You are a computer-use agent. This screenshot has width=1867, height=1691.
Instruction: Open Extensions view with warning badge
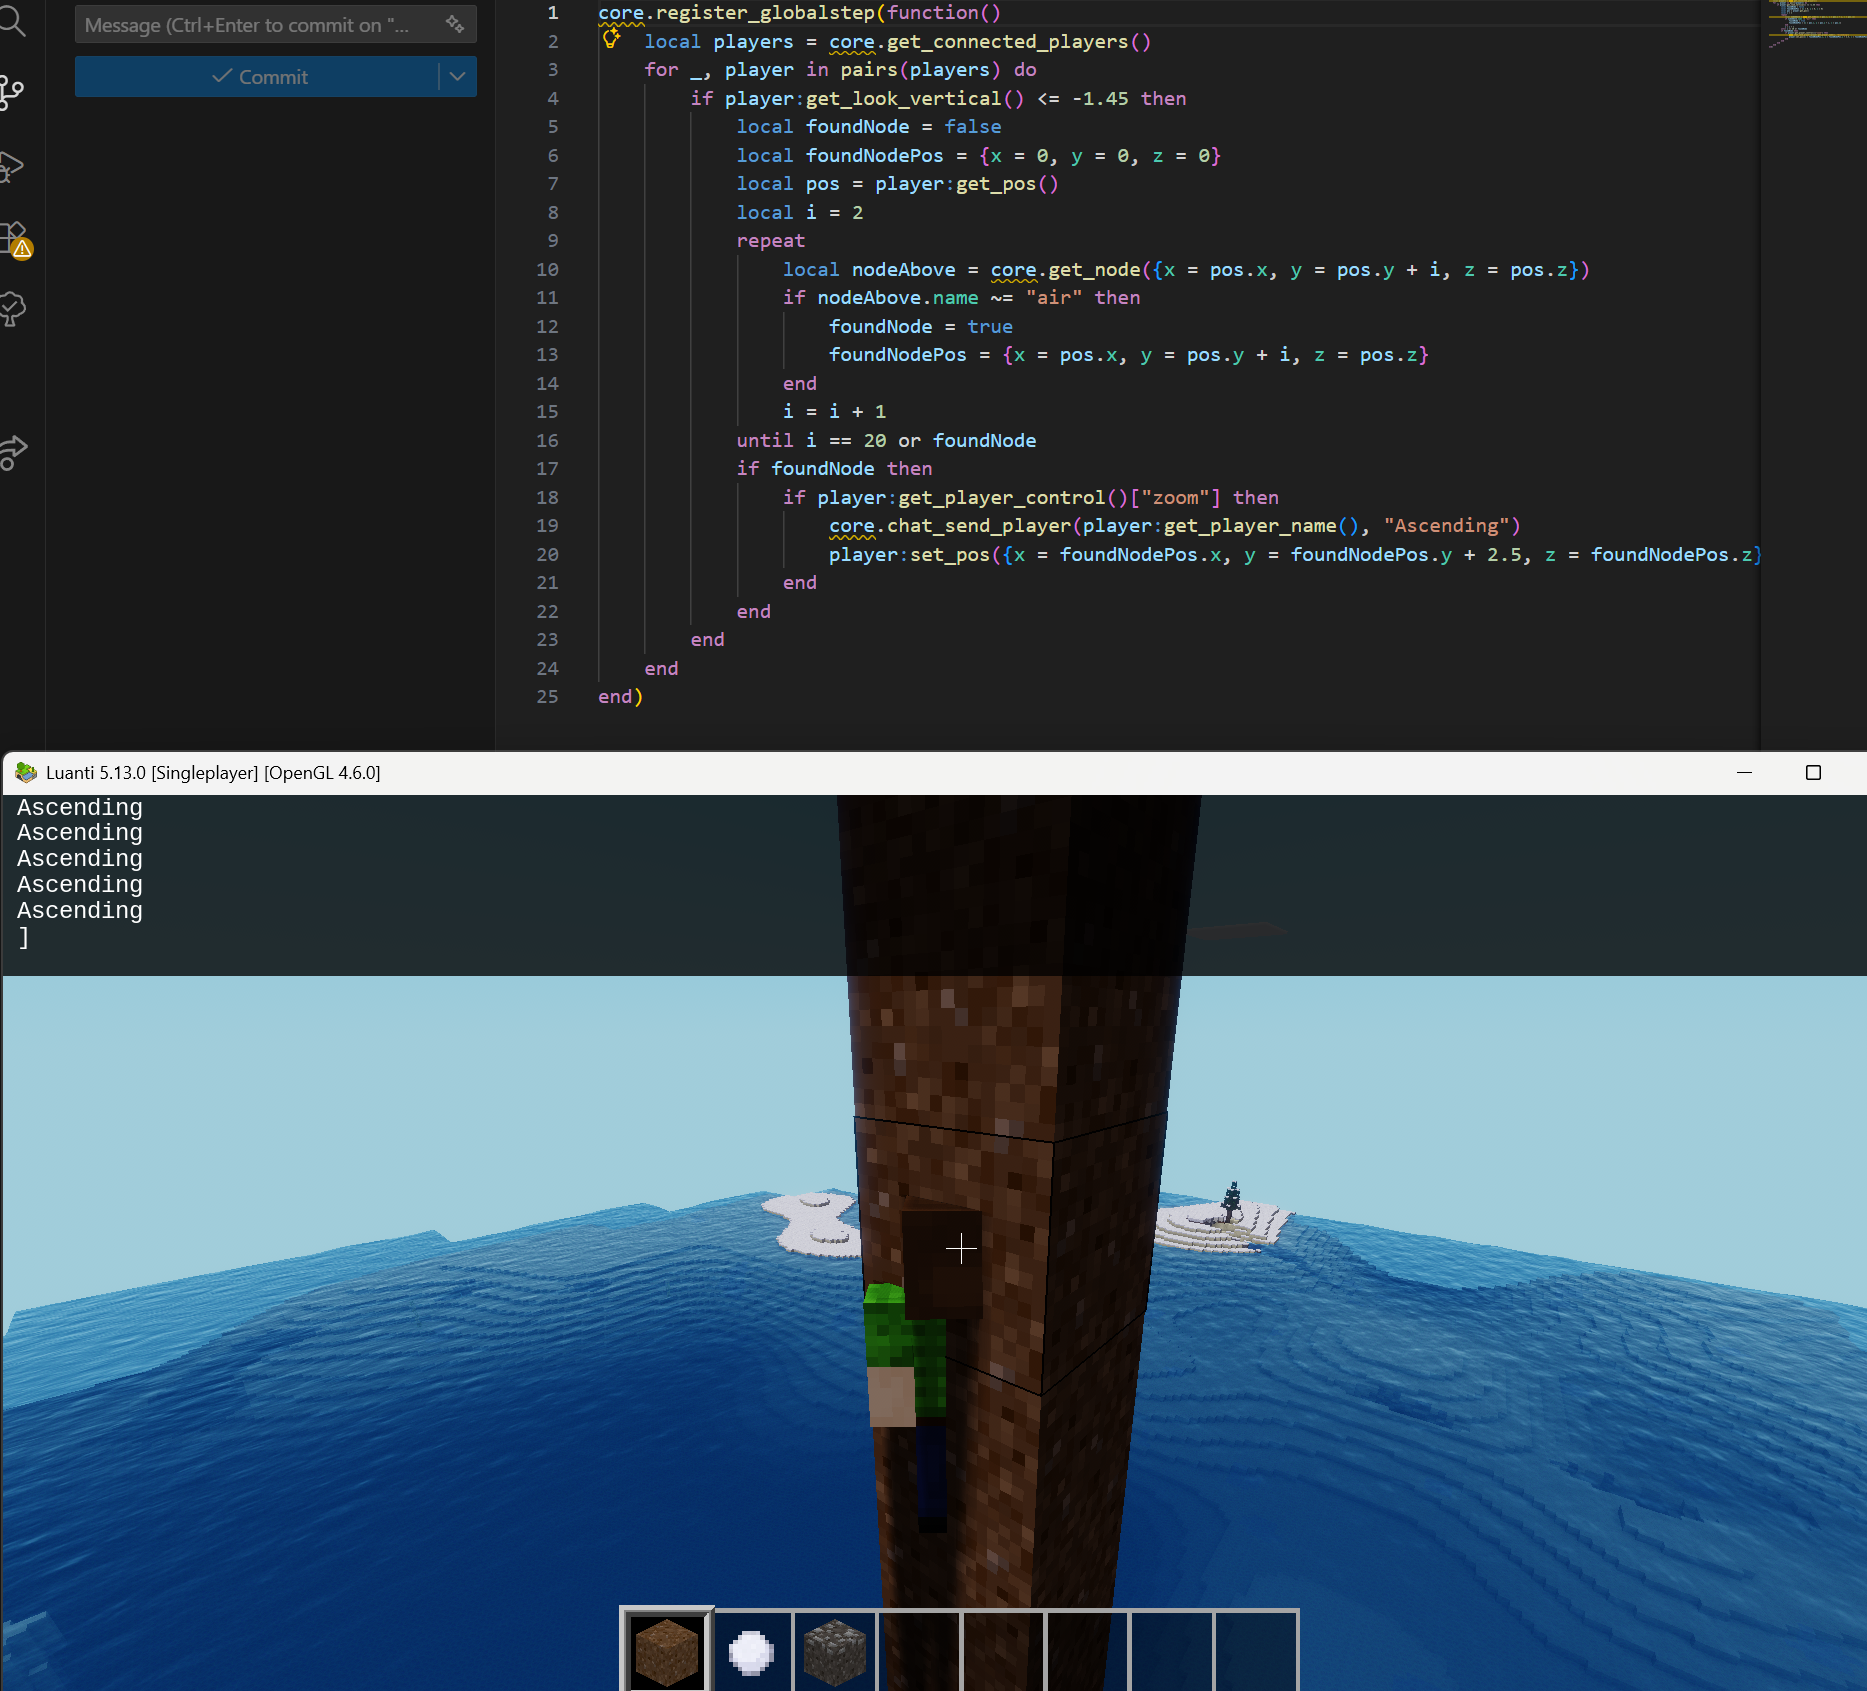tap(14, 240)
